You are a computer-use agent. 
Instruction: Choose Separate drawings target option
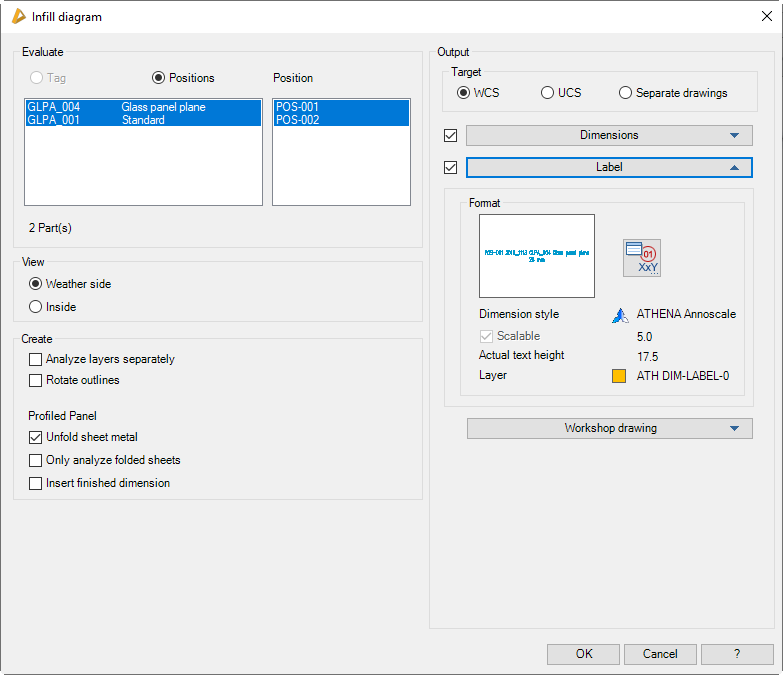[x=626, y=93]
